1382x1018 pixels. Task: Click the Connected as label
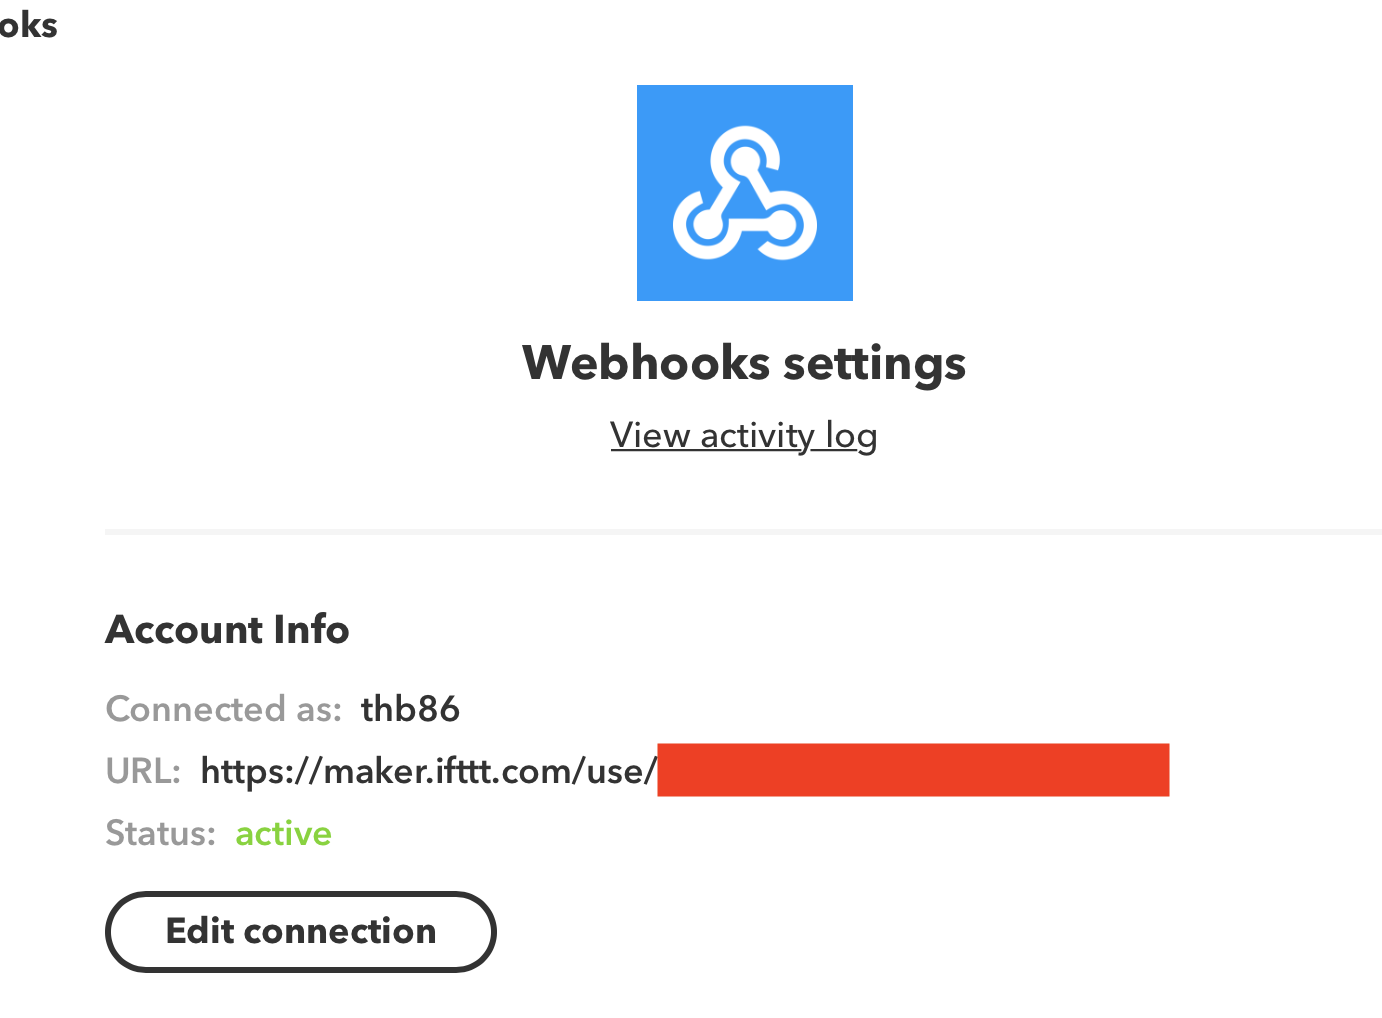pyautogui.click(x=223, y=709)
